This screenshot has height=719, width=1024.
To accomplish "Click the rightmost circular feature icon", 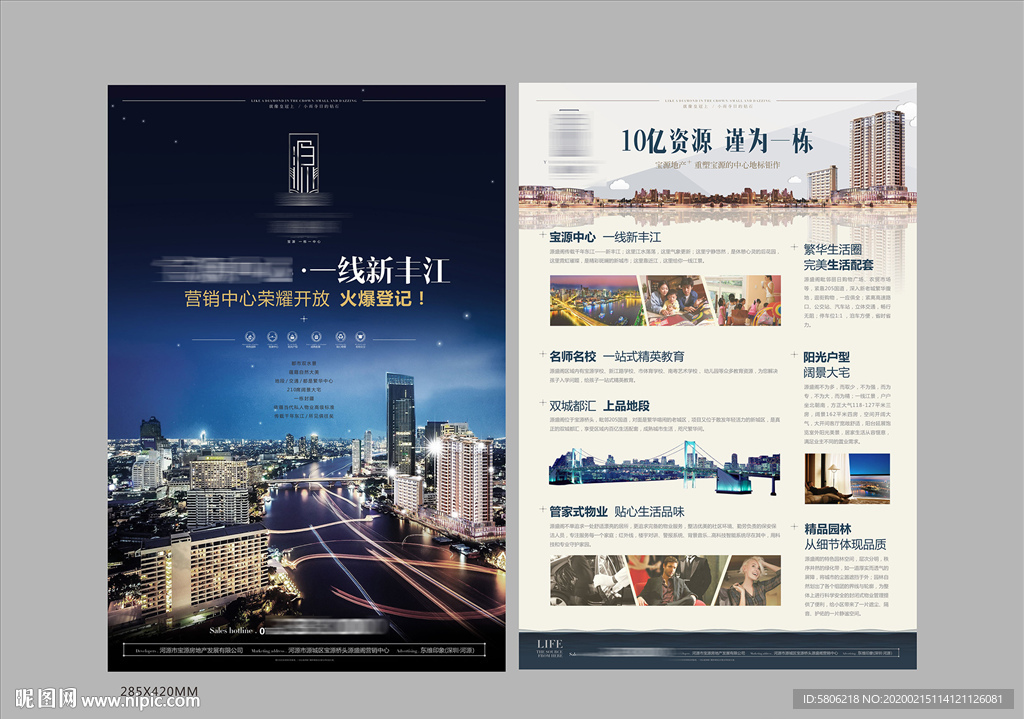I will coord(360,337).
